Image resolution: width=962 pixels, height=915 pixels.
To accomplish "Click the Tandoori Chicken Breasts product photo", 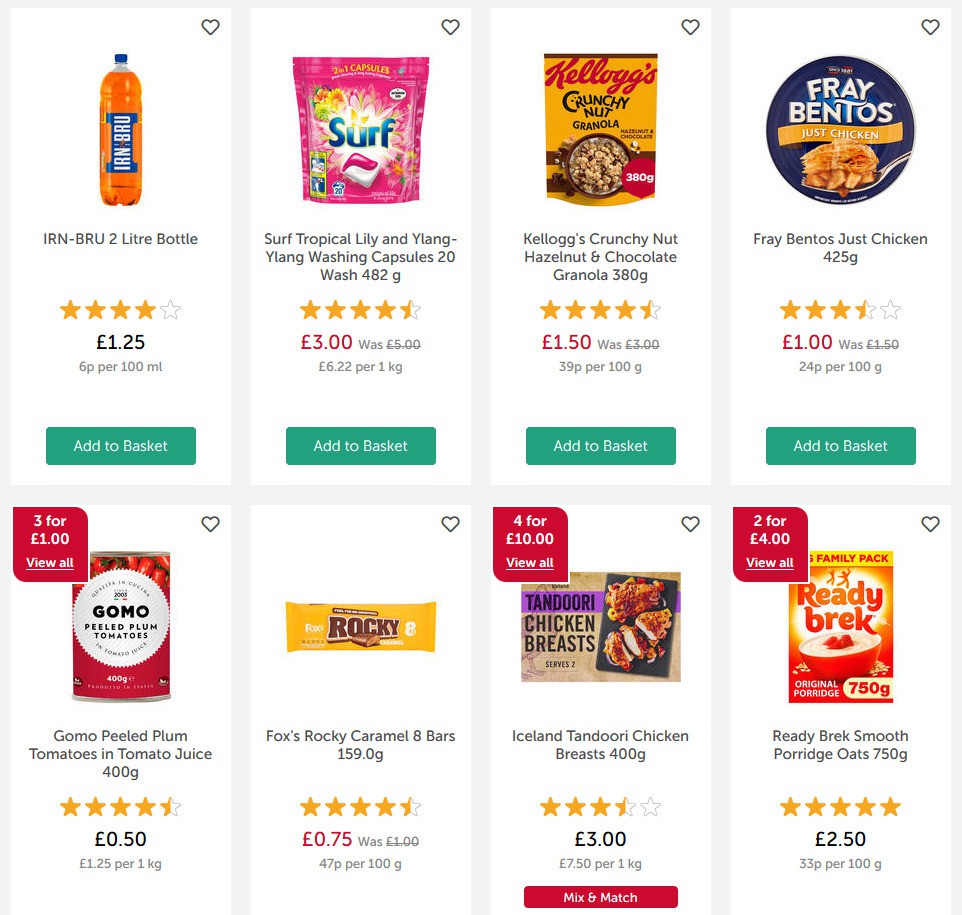I will [x=600, y=625].
